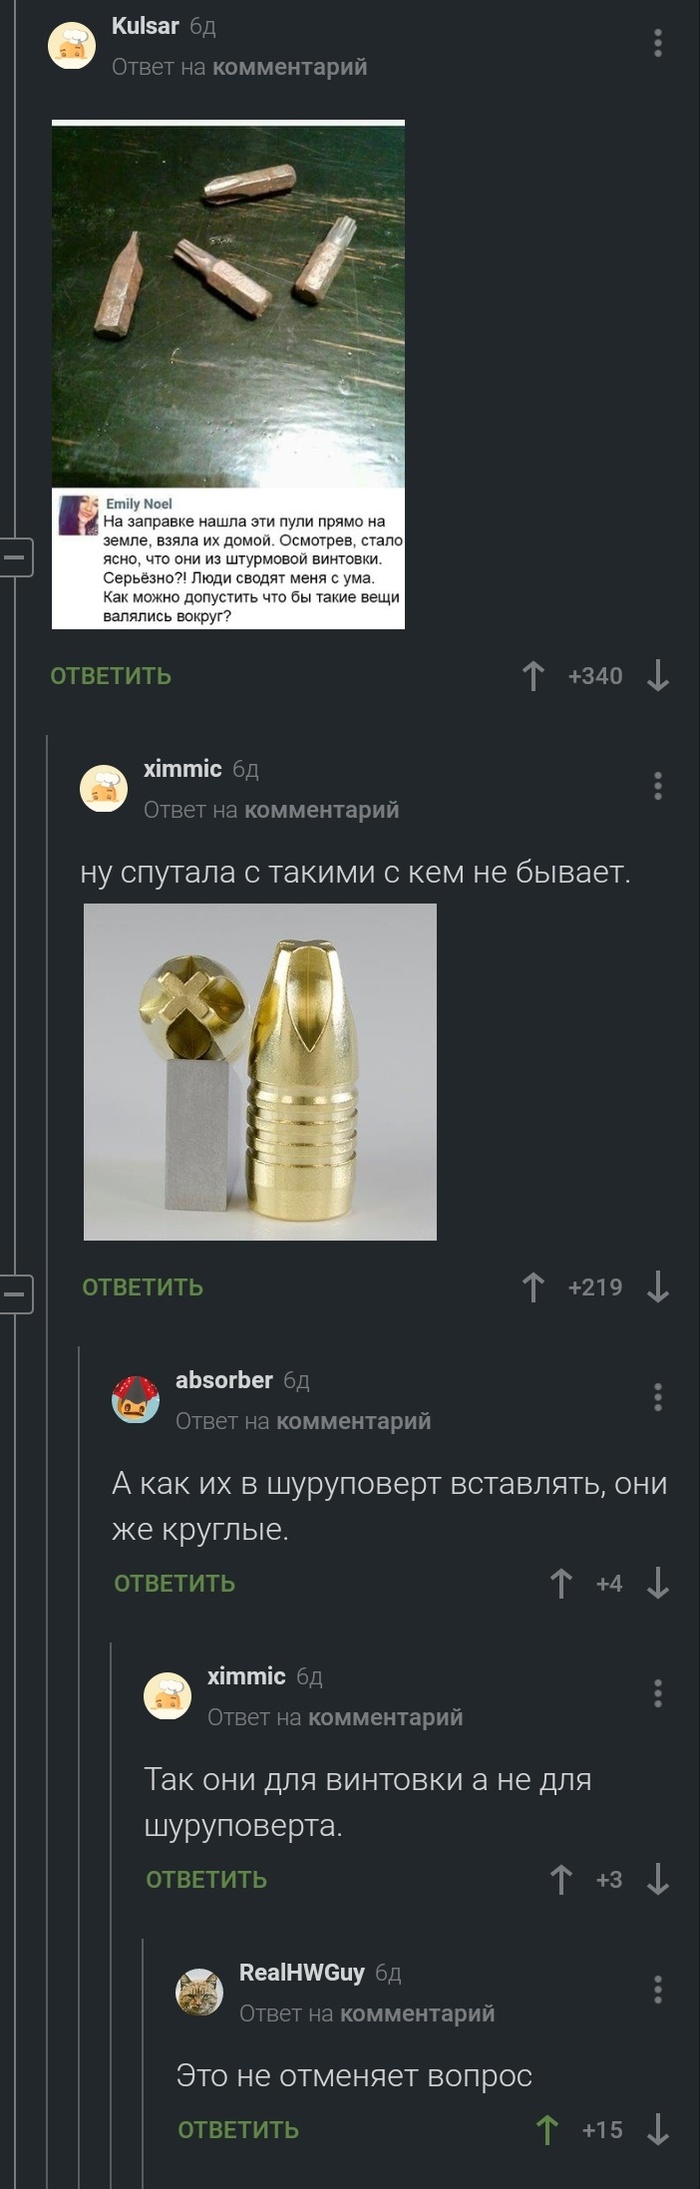Screen dimensions: 700x2189
Task: Open three-dot dropdown on ximmic's first comment
Action: pos(657,786)
